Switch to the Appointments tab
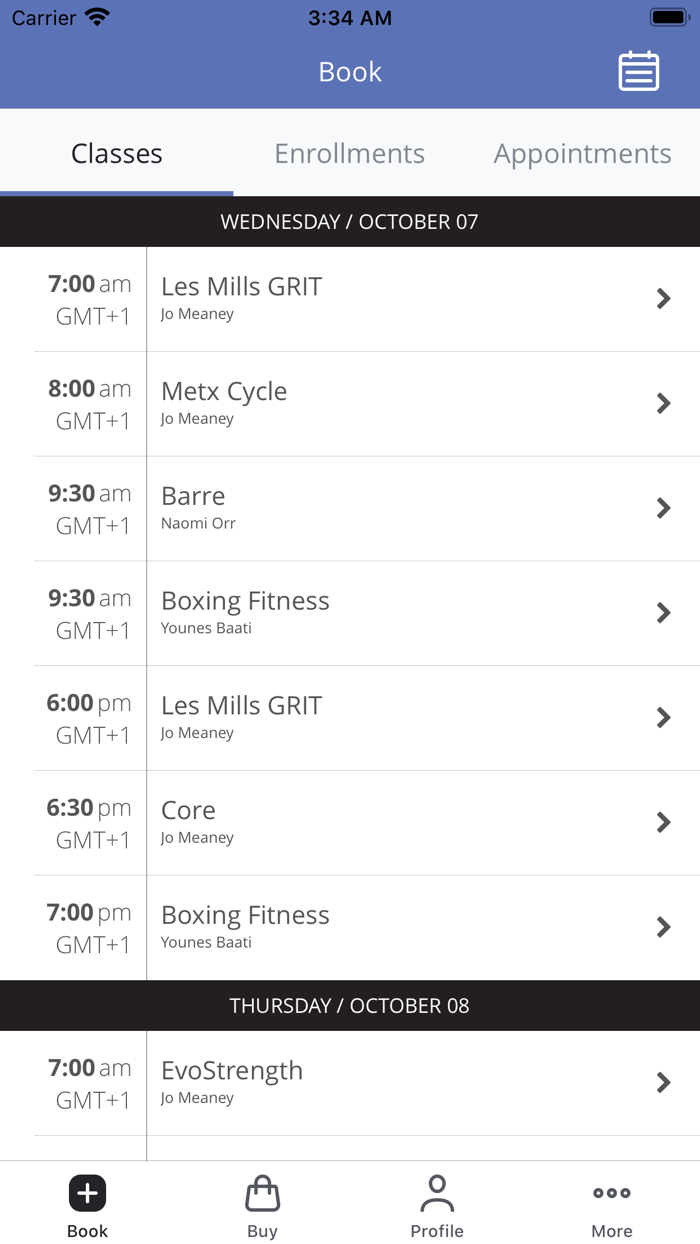700x1244 pixels. pos(582,153)
